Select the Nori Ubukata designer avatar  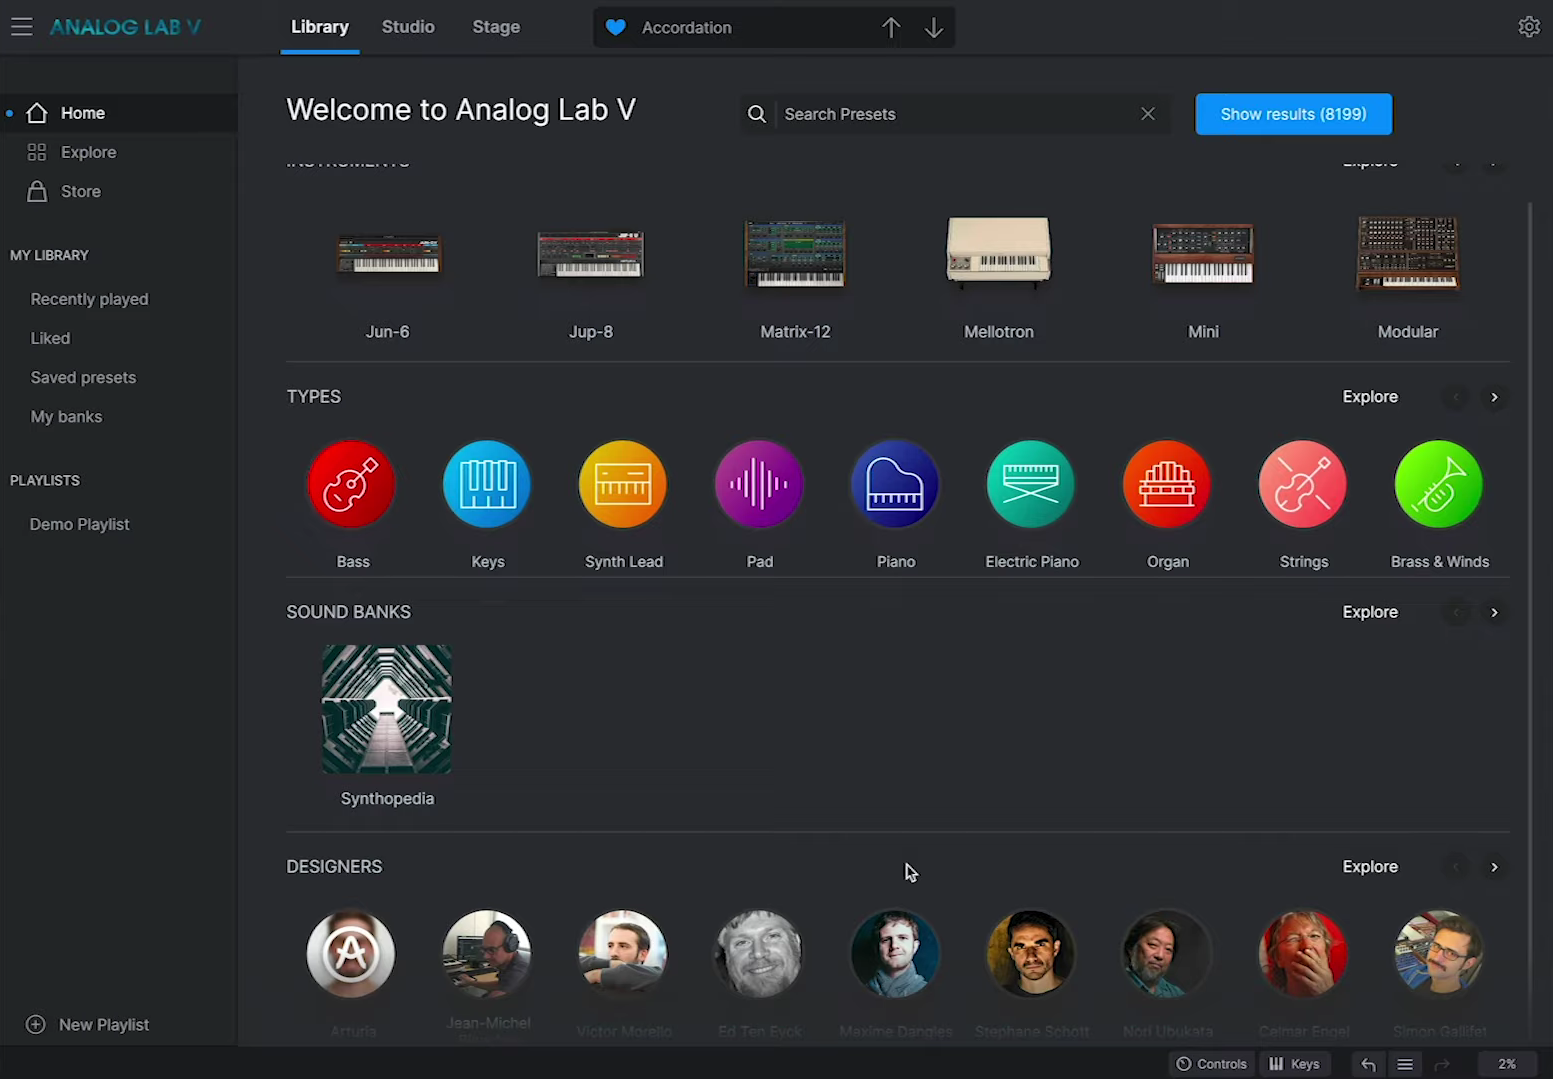point(1167,953)
